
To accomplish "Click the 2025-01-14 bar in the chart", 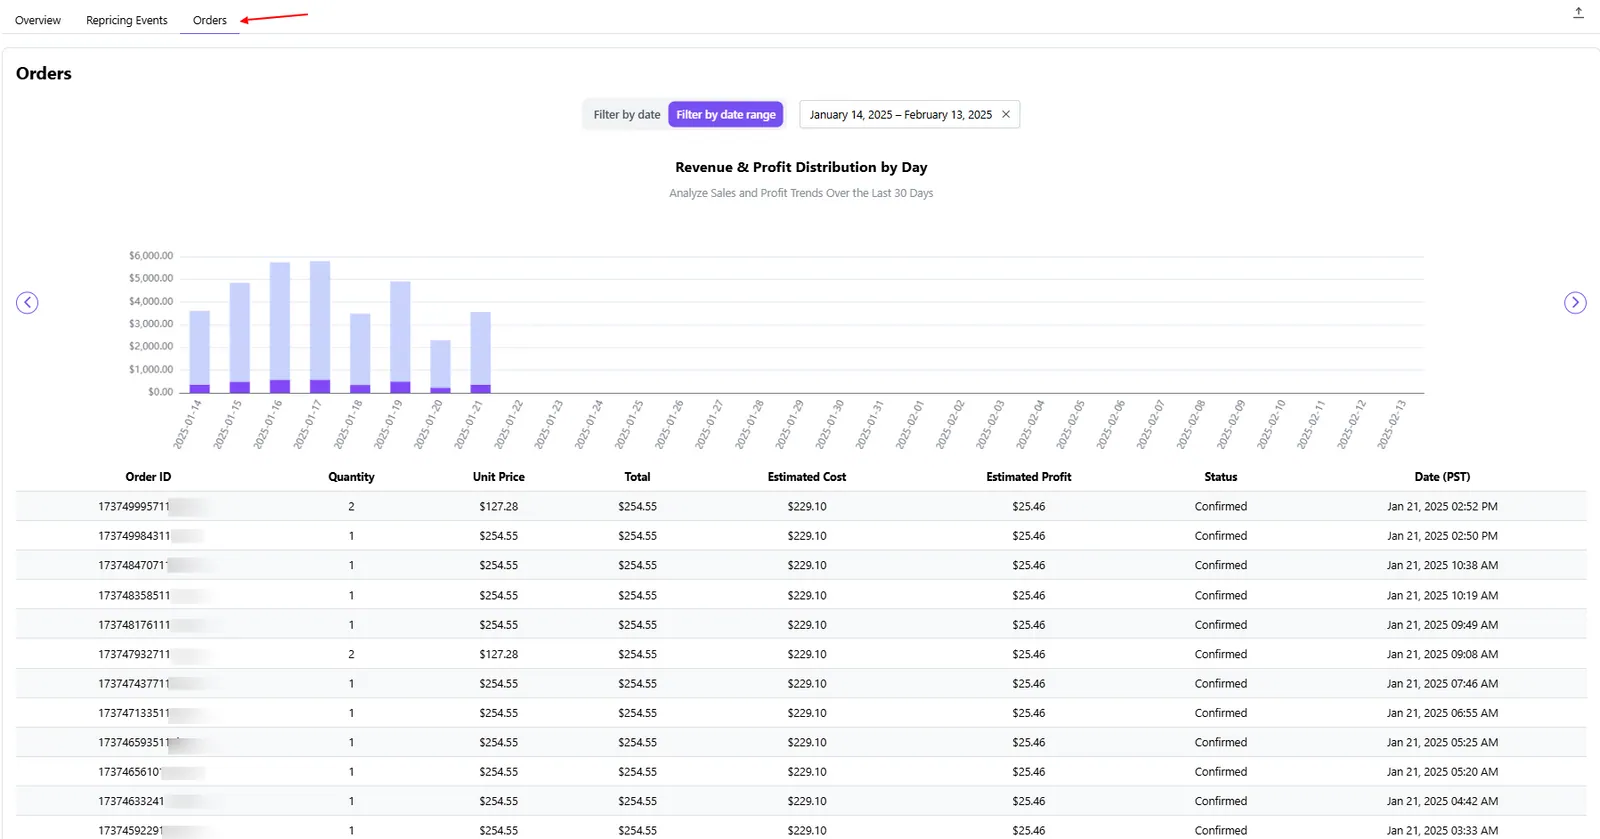I will coord(200,352).
